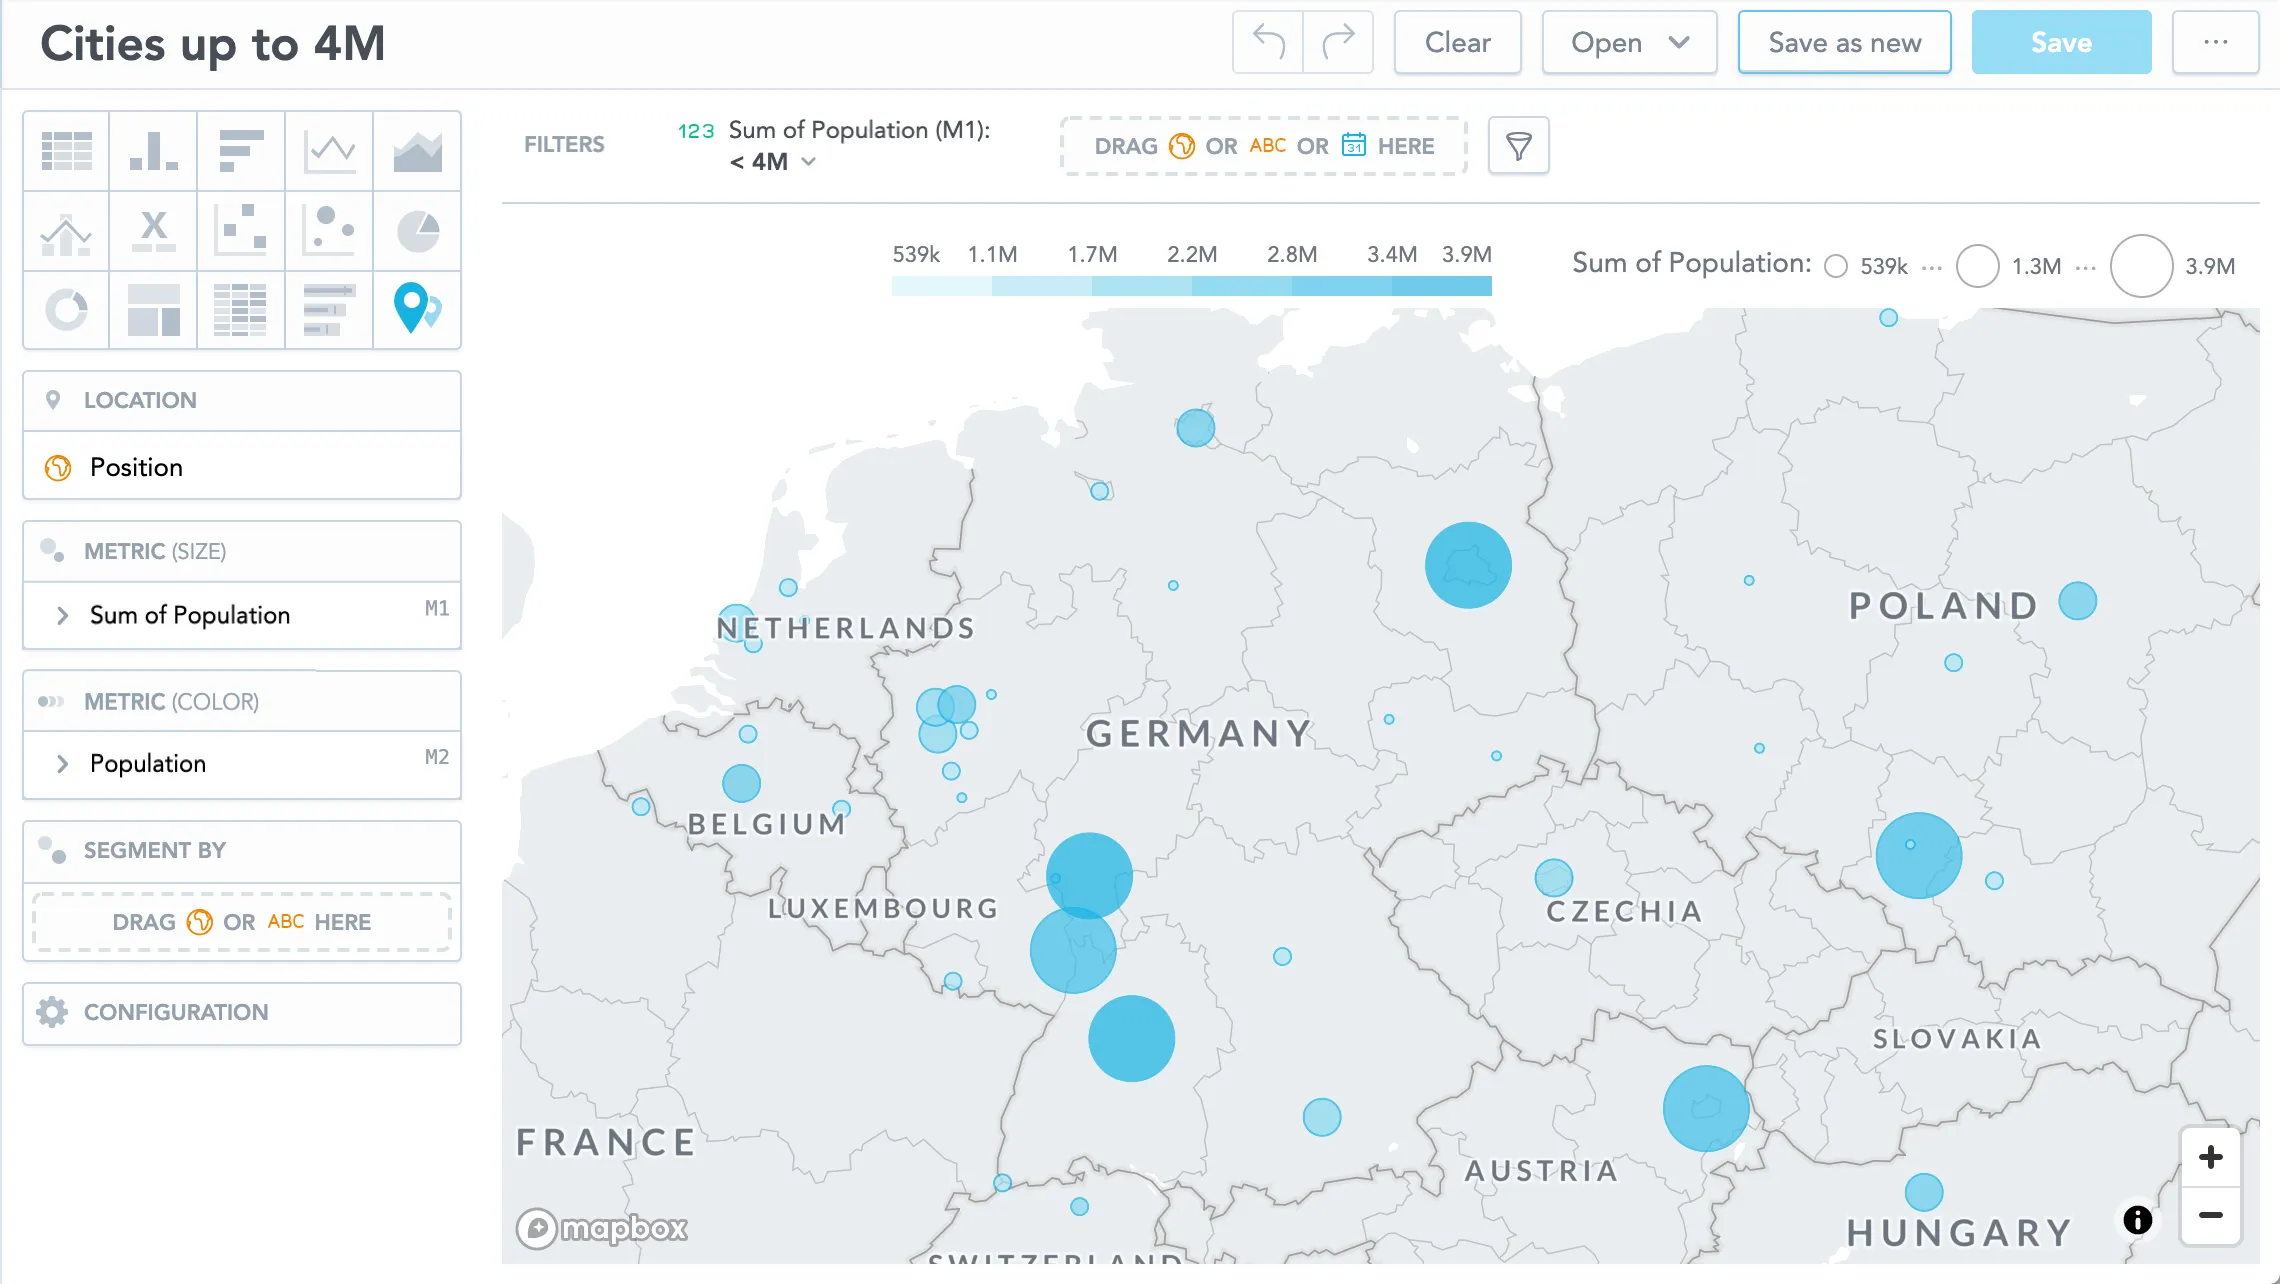Screen dimensions: 2280x1284
Task: Switch to the column chart visualization
Action: (152, 150)
